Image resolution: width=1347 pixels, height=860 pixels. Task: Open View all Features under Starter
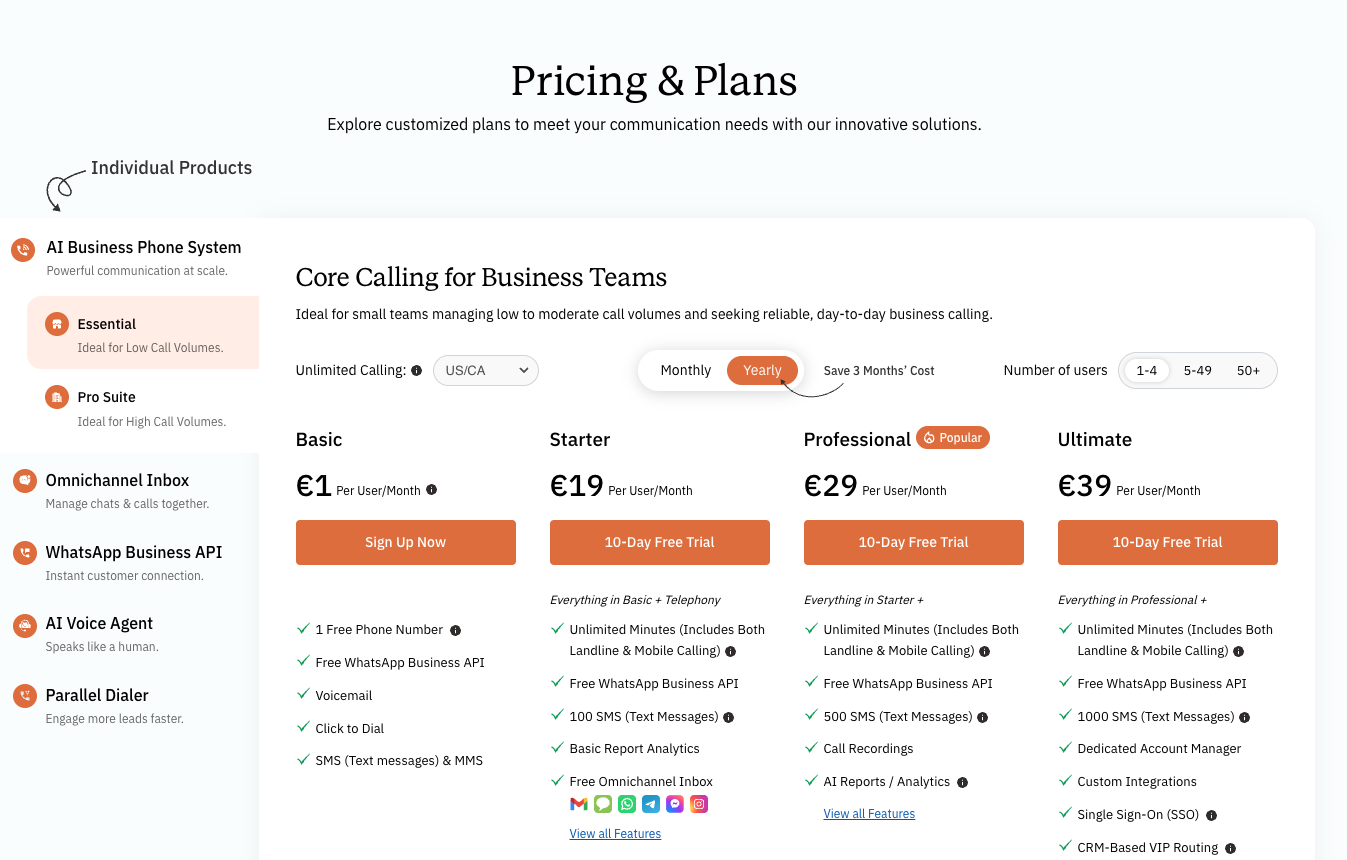615,834
